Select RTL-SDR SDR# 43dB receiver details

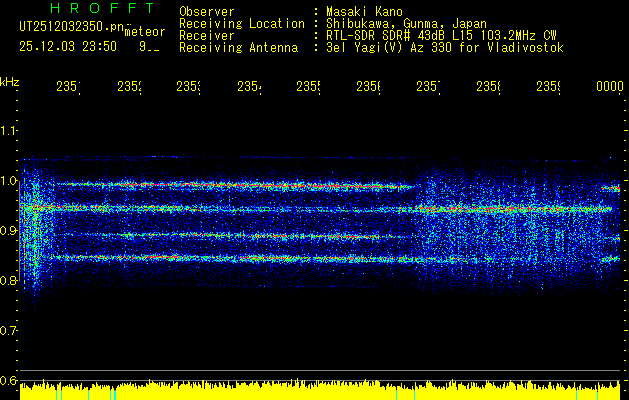(442, 36)
